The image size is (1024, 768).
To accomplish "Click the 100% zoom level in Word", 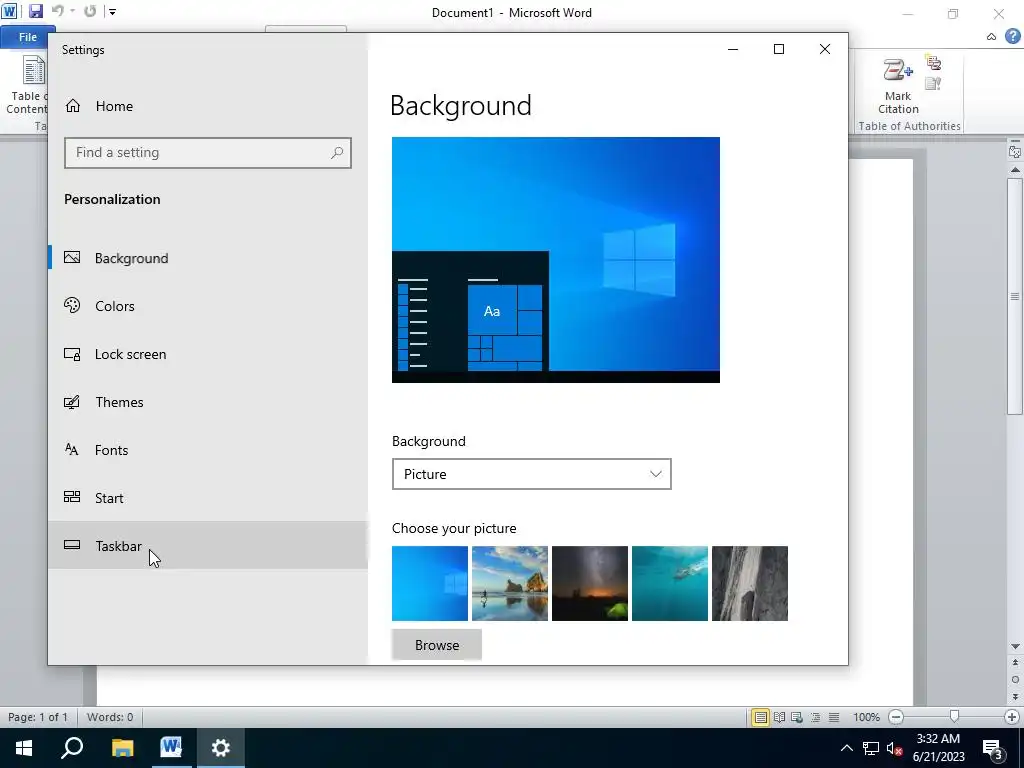I will (866, 717).
